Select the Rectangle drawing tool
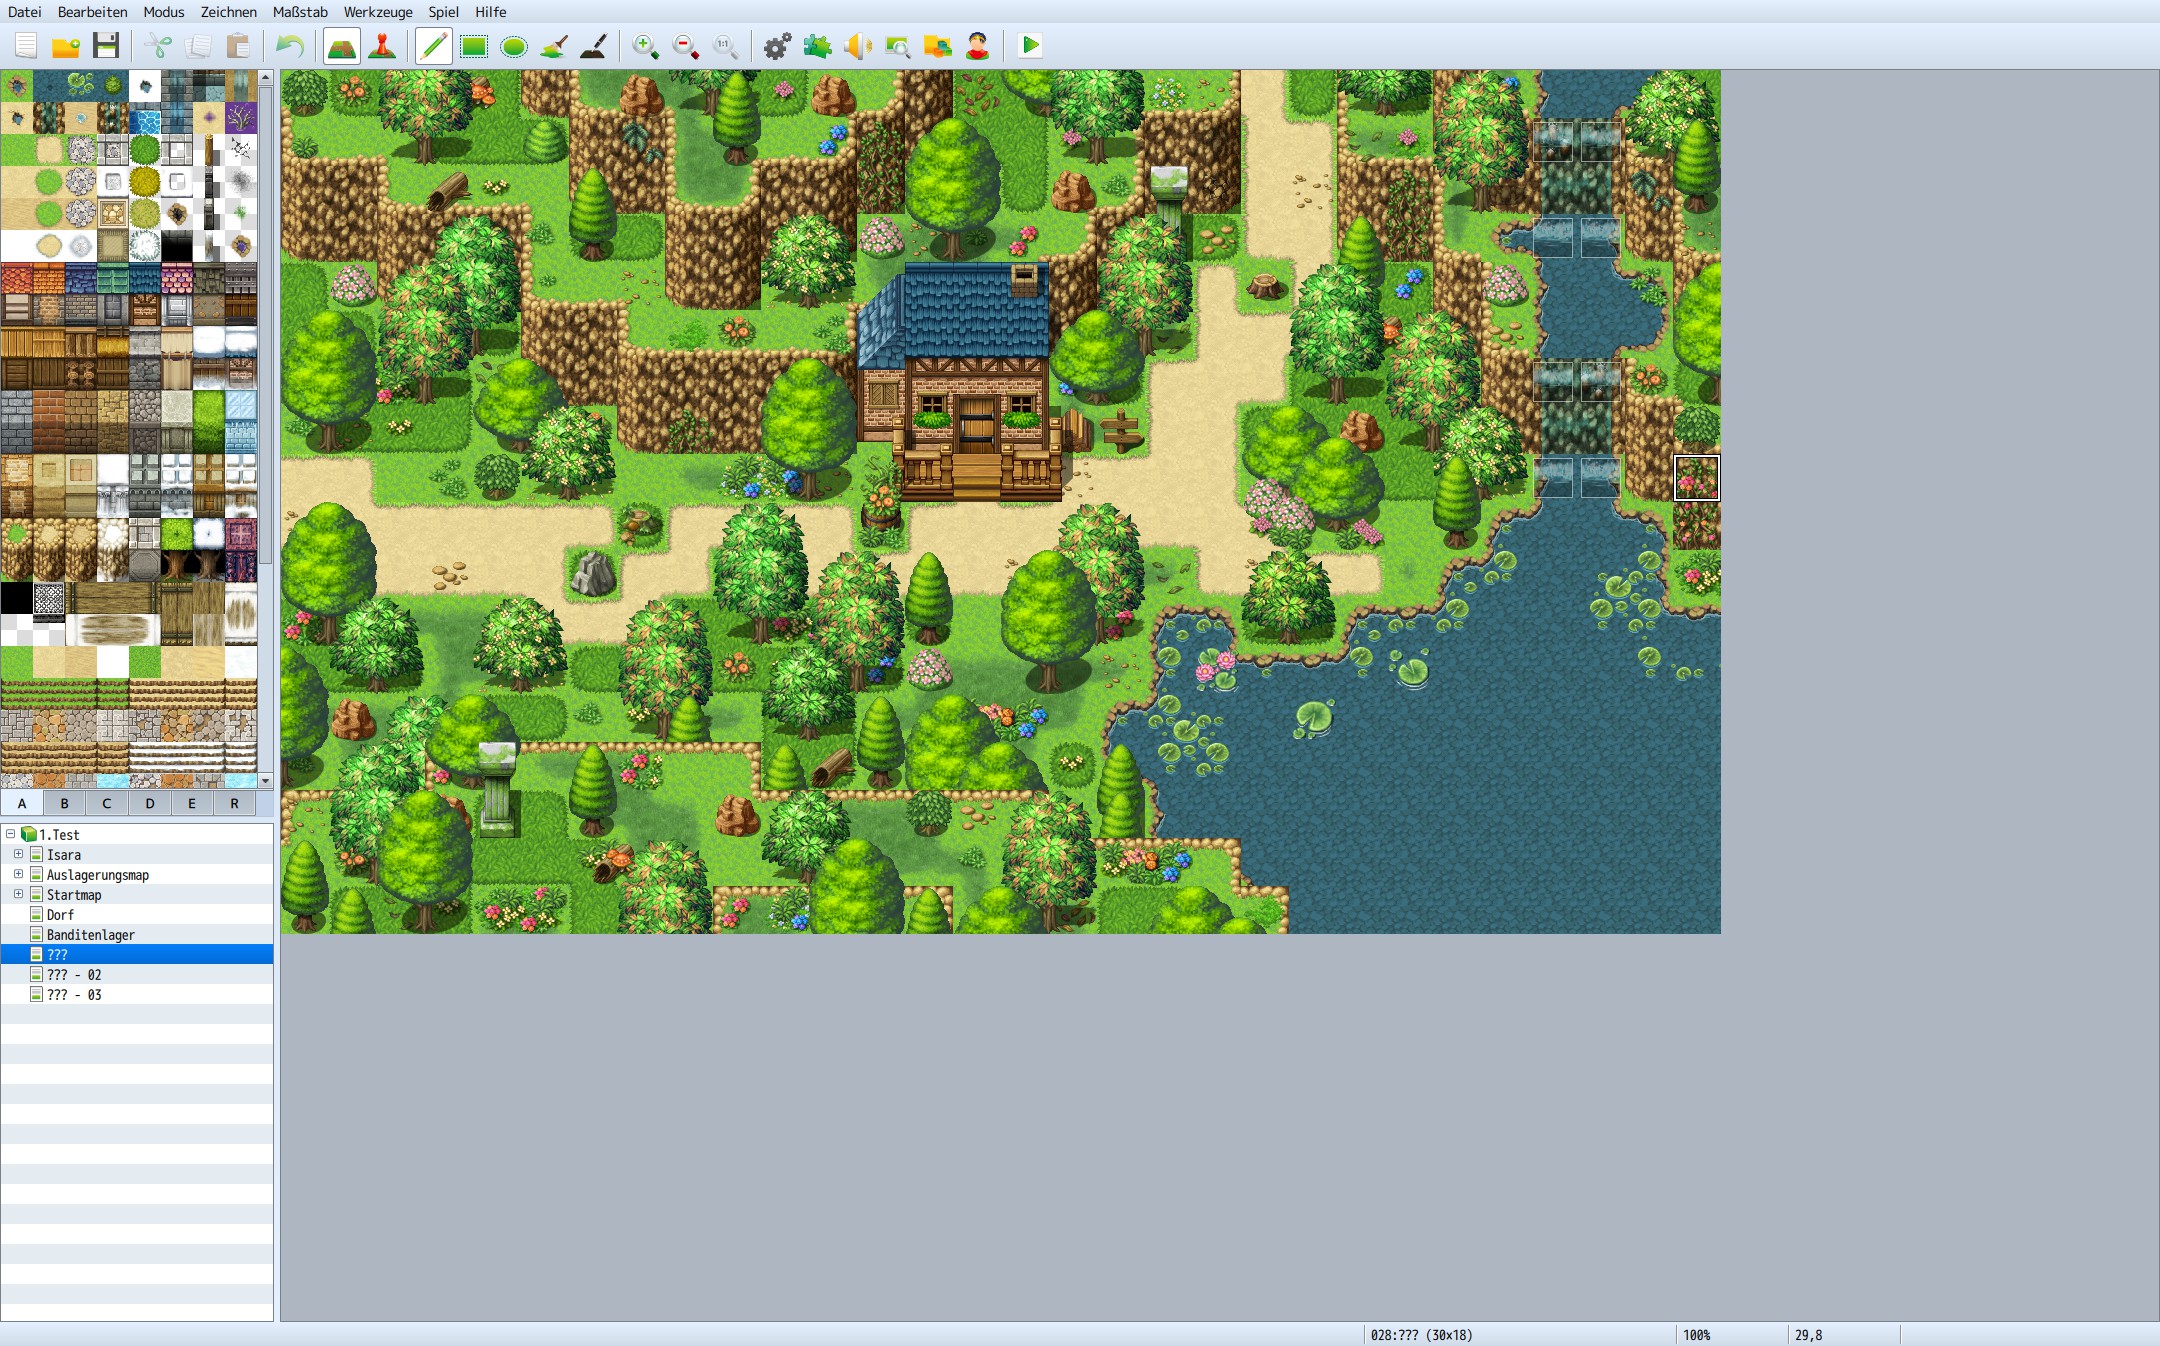This screenshot has width=2160, height=1346. coord(476,45)
